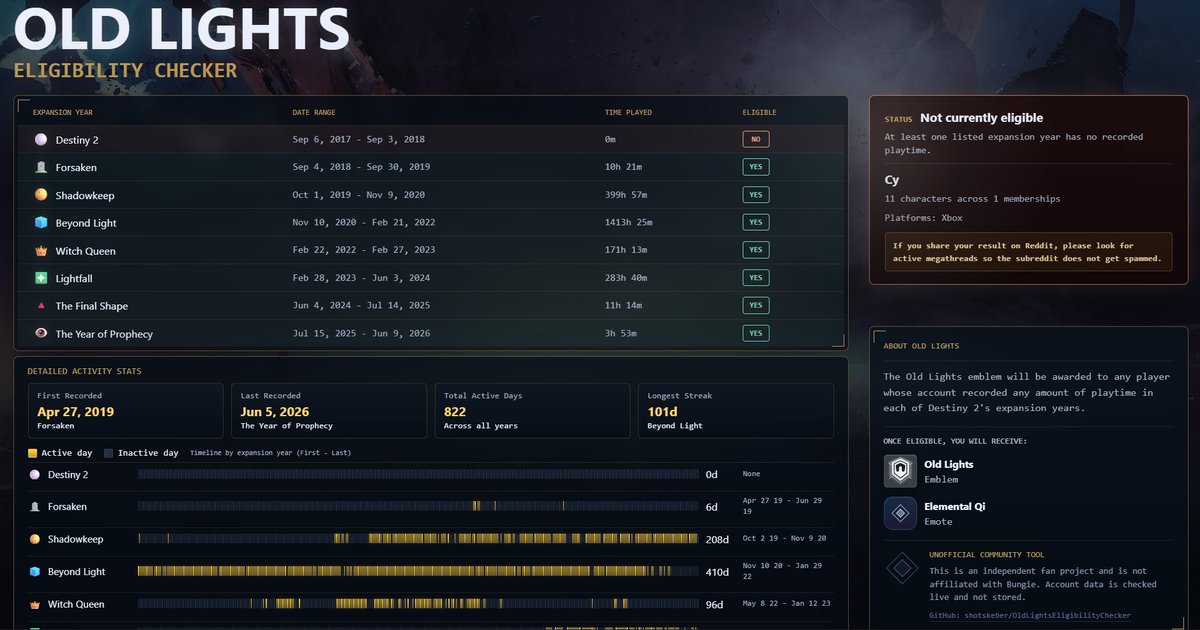This screenshot has height=630, width=1200.
Task: Click the Last Recorded Jun 5, 2026 card
Action: point(329,410)
